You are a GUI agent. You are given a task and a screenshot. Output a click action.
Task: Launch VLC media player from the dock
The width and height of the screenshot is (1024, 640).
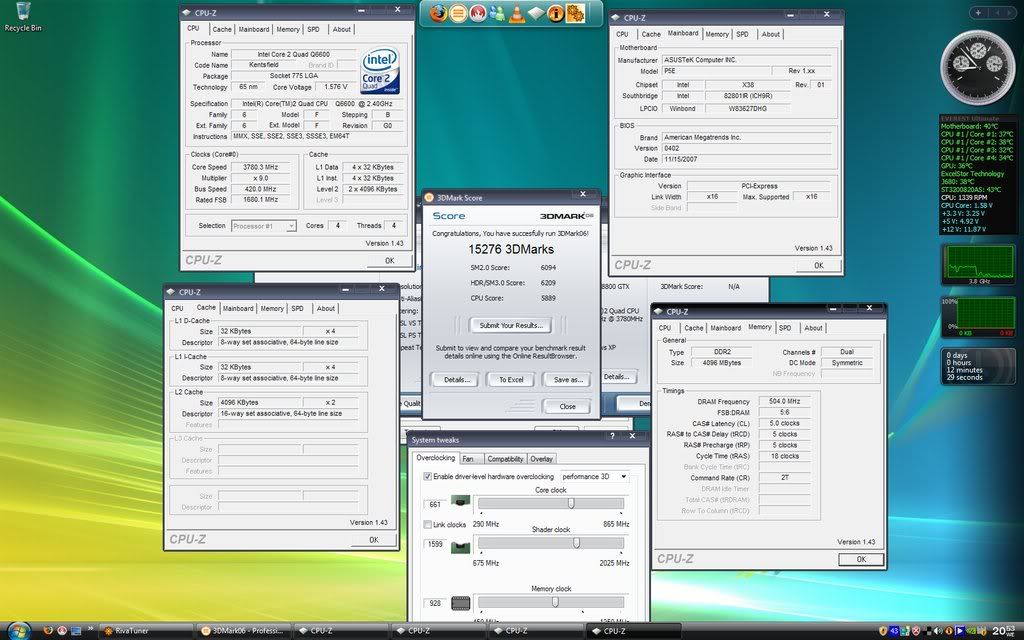click(x=517, y=13)
